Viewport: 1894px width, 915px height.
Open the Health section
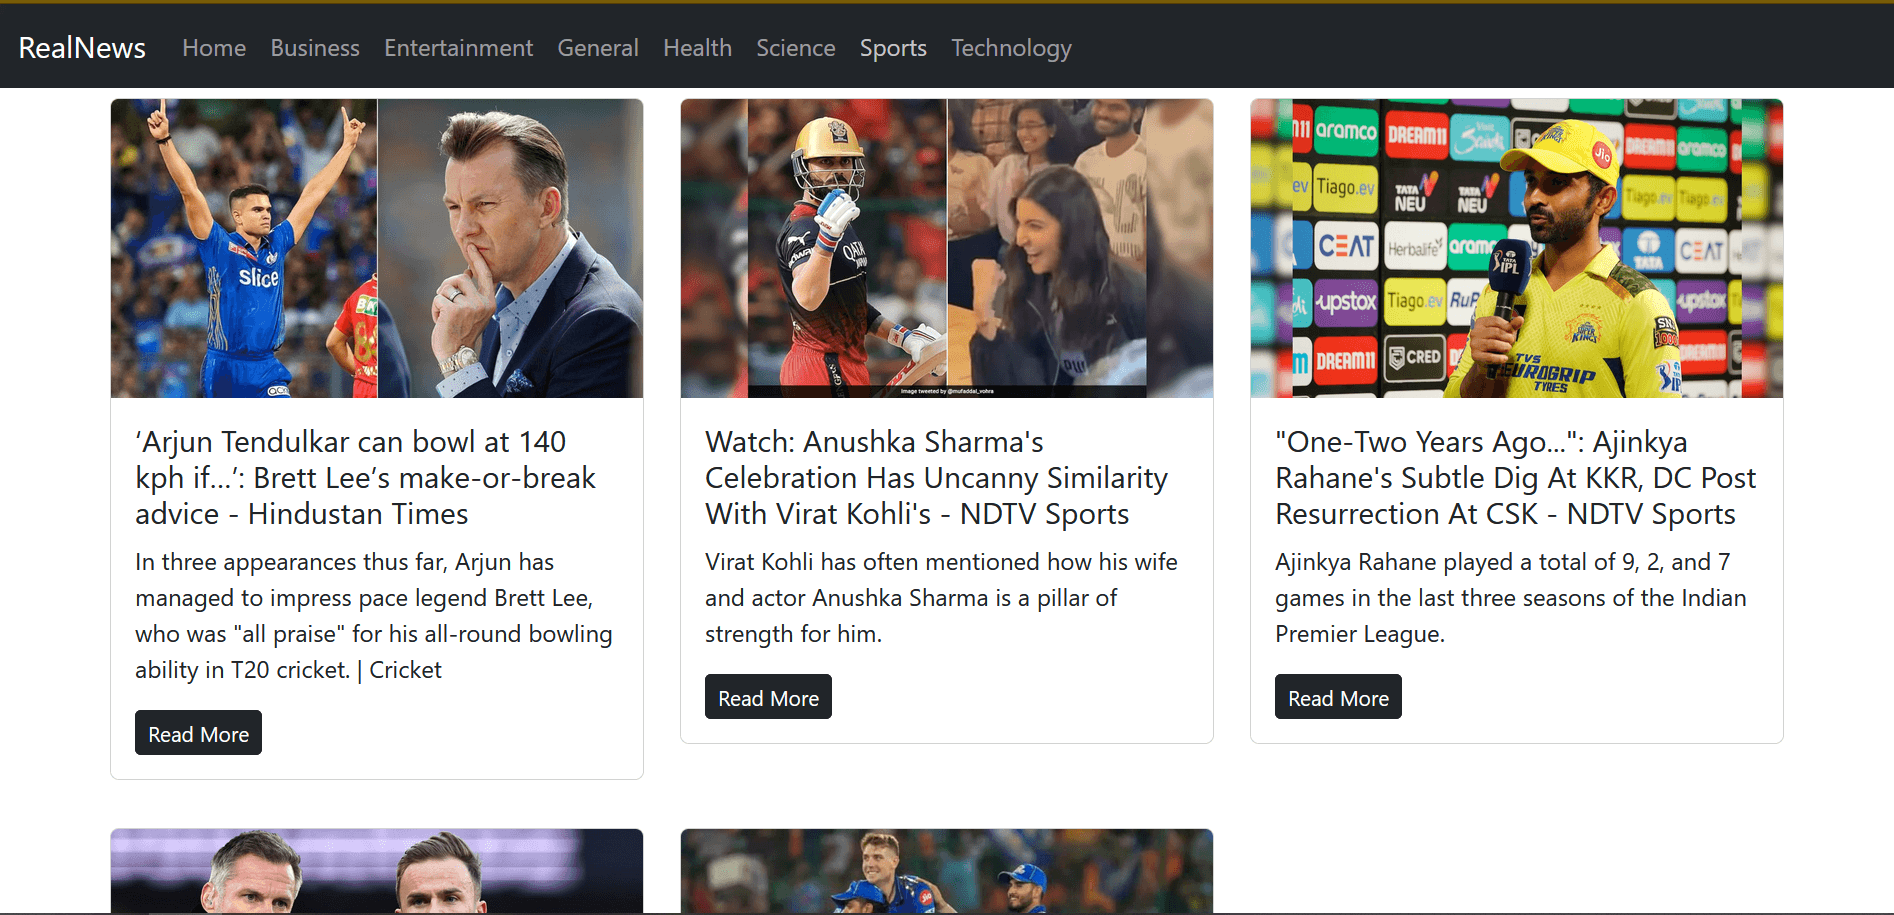tap(698, 48)
